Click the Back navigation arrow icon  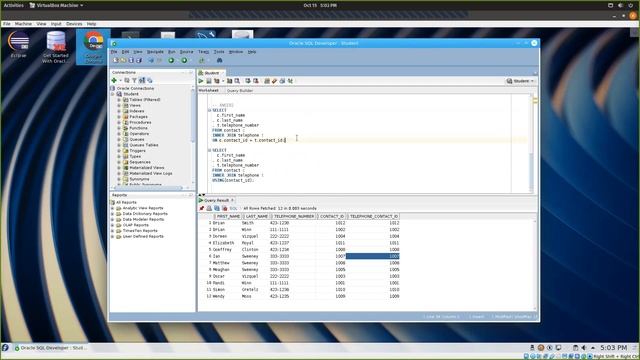[151, 60]
